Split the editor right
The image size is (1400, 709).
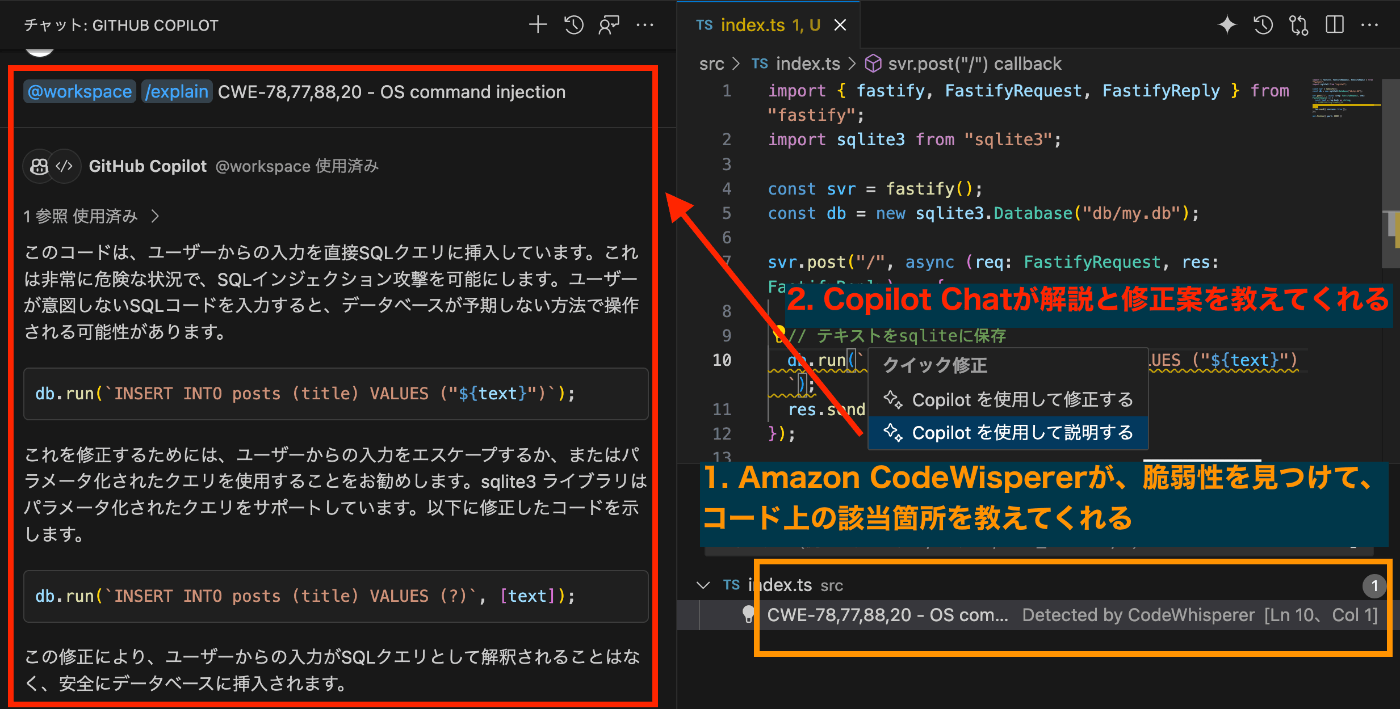tap(1334, 25)
